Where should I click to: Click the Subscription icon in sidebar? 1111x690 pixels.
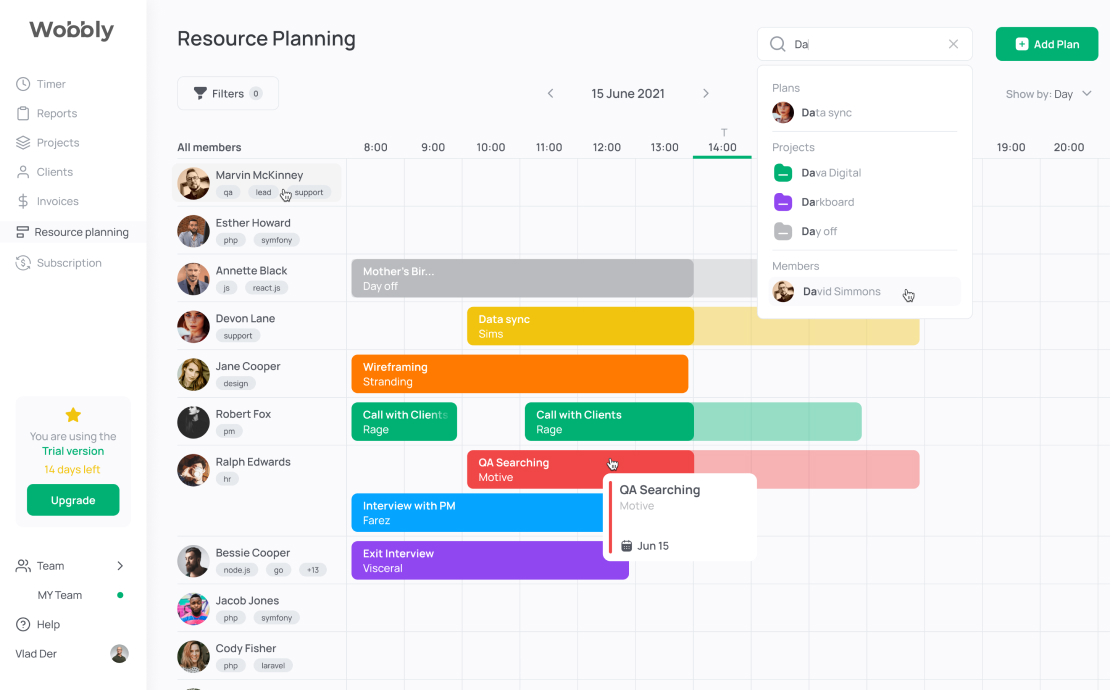coord(23,263)
